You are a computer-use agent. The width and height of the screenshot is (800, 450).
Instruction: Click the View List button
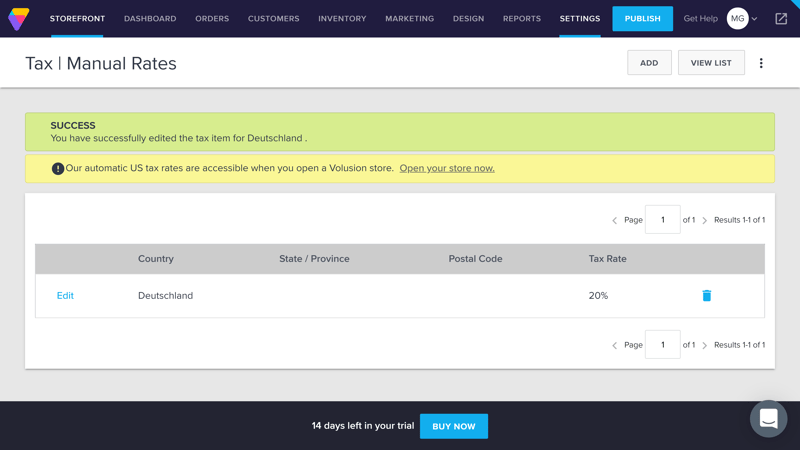(711, 63)
